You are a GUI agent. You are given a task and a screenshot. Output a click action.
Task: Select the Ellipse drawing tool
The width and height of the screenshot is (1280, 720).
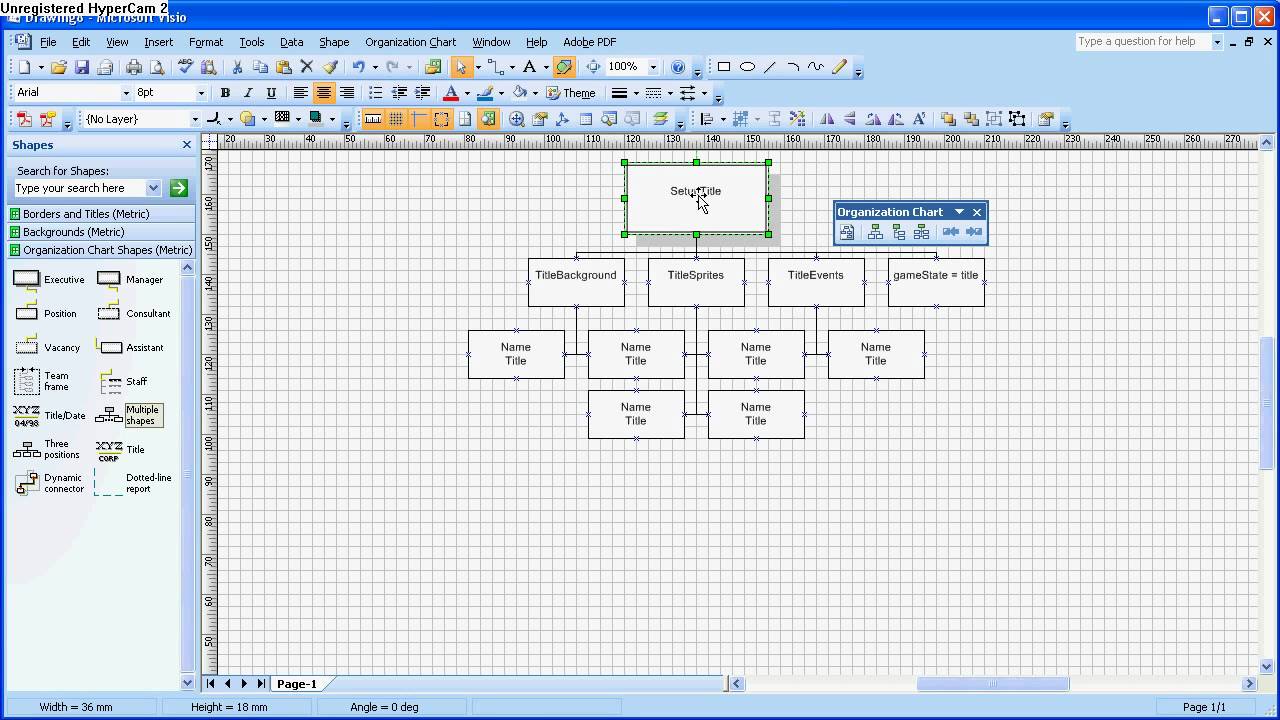[747, 67]
